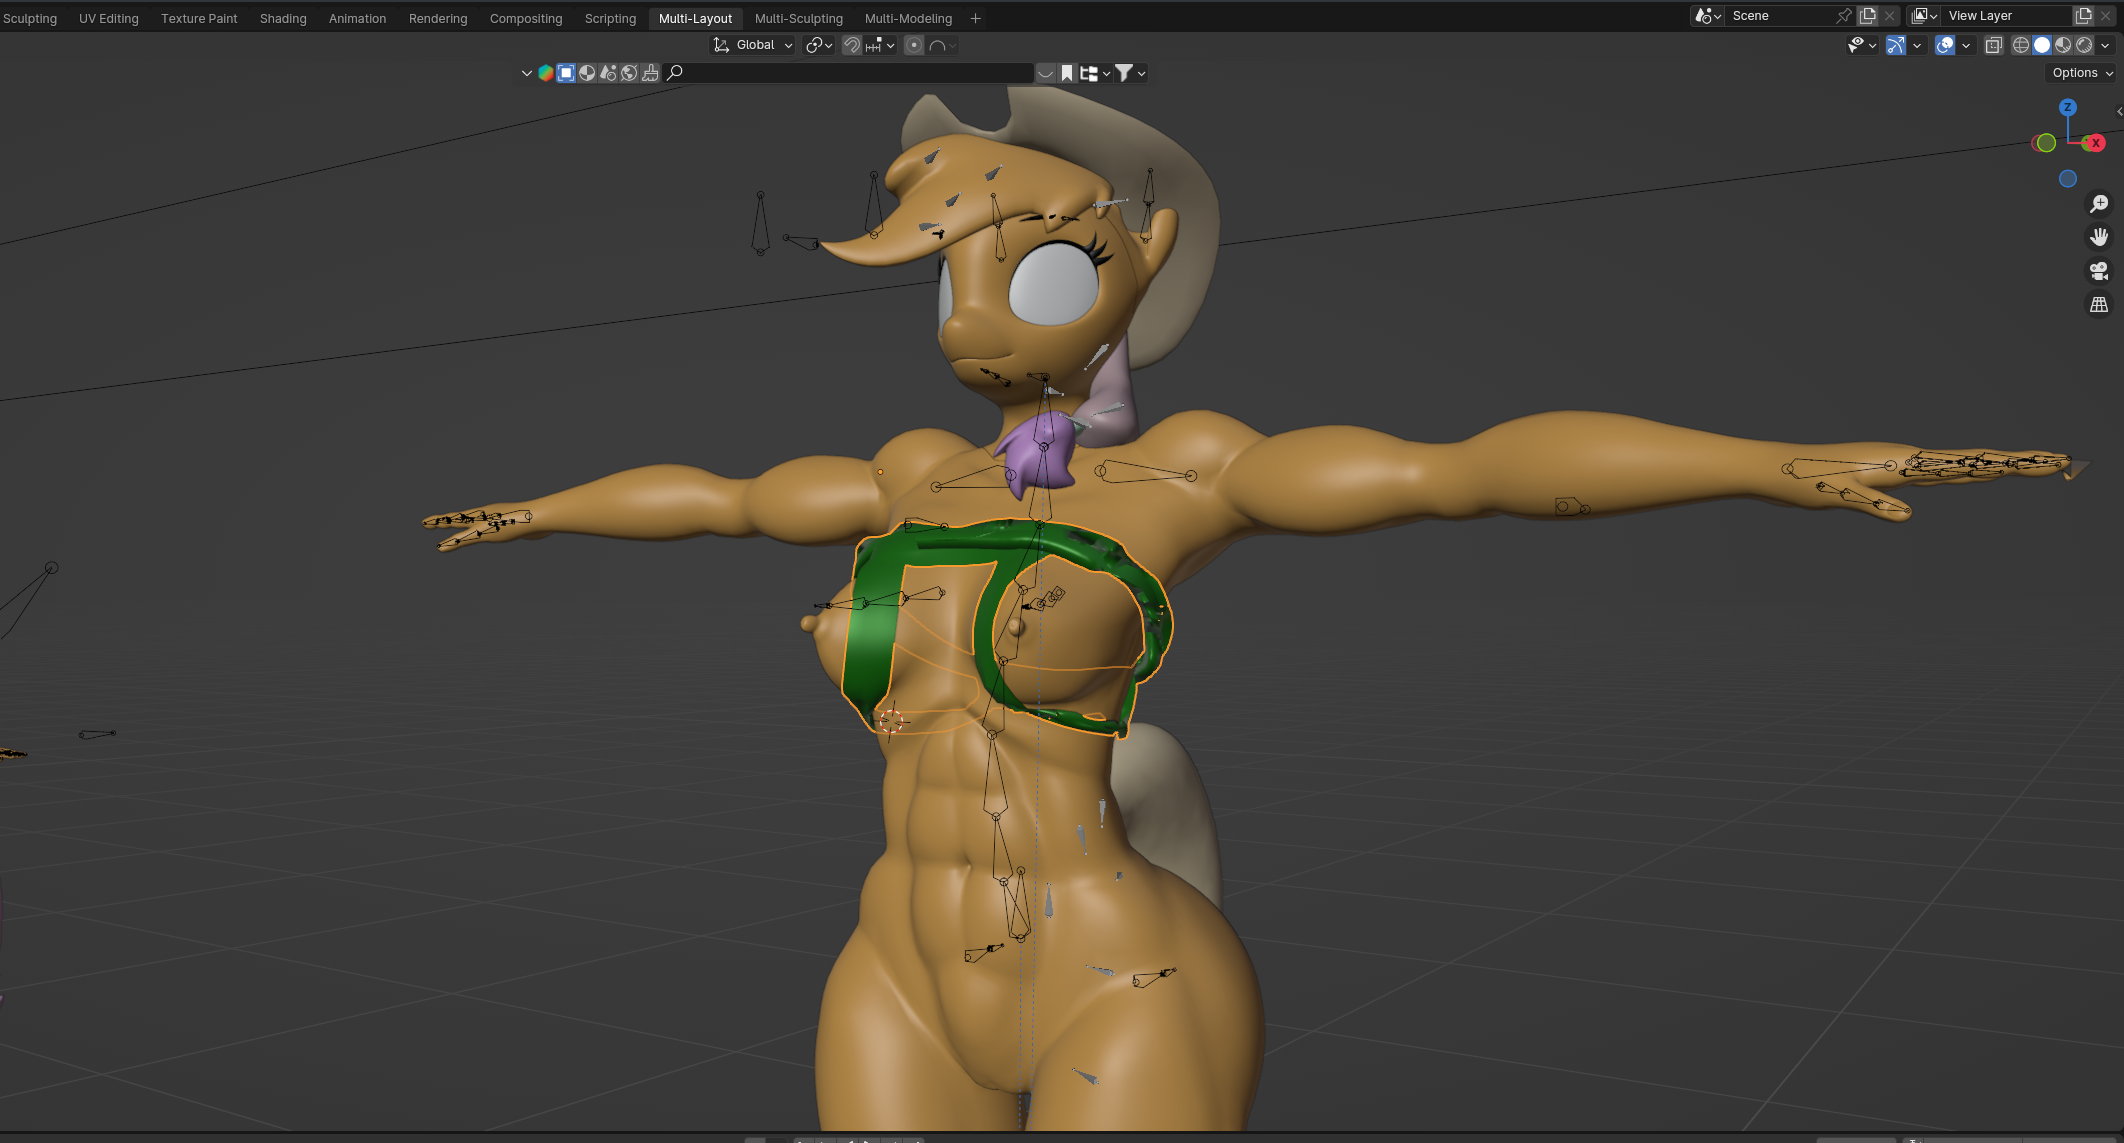
Task: Open viewport overlays dropdown arrow
Action: click(1966, 45)
